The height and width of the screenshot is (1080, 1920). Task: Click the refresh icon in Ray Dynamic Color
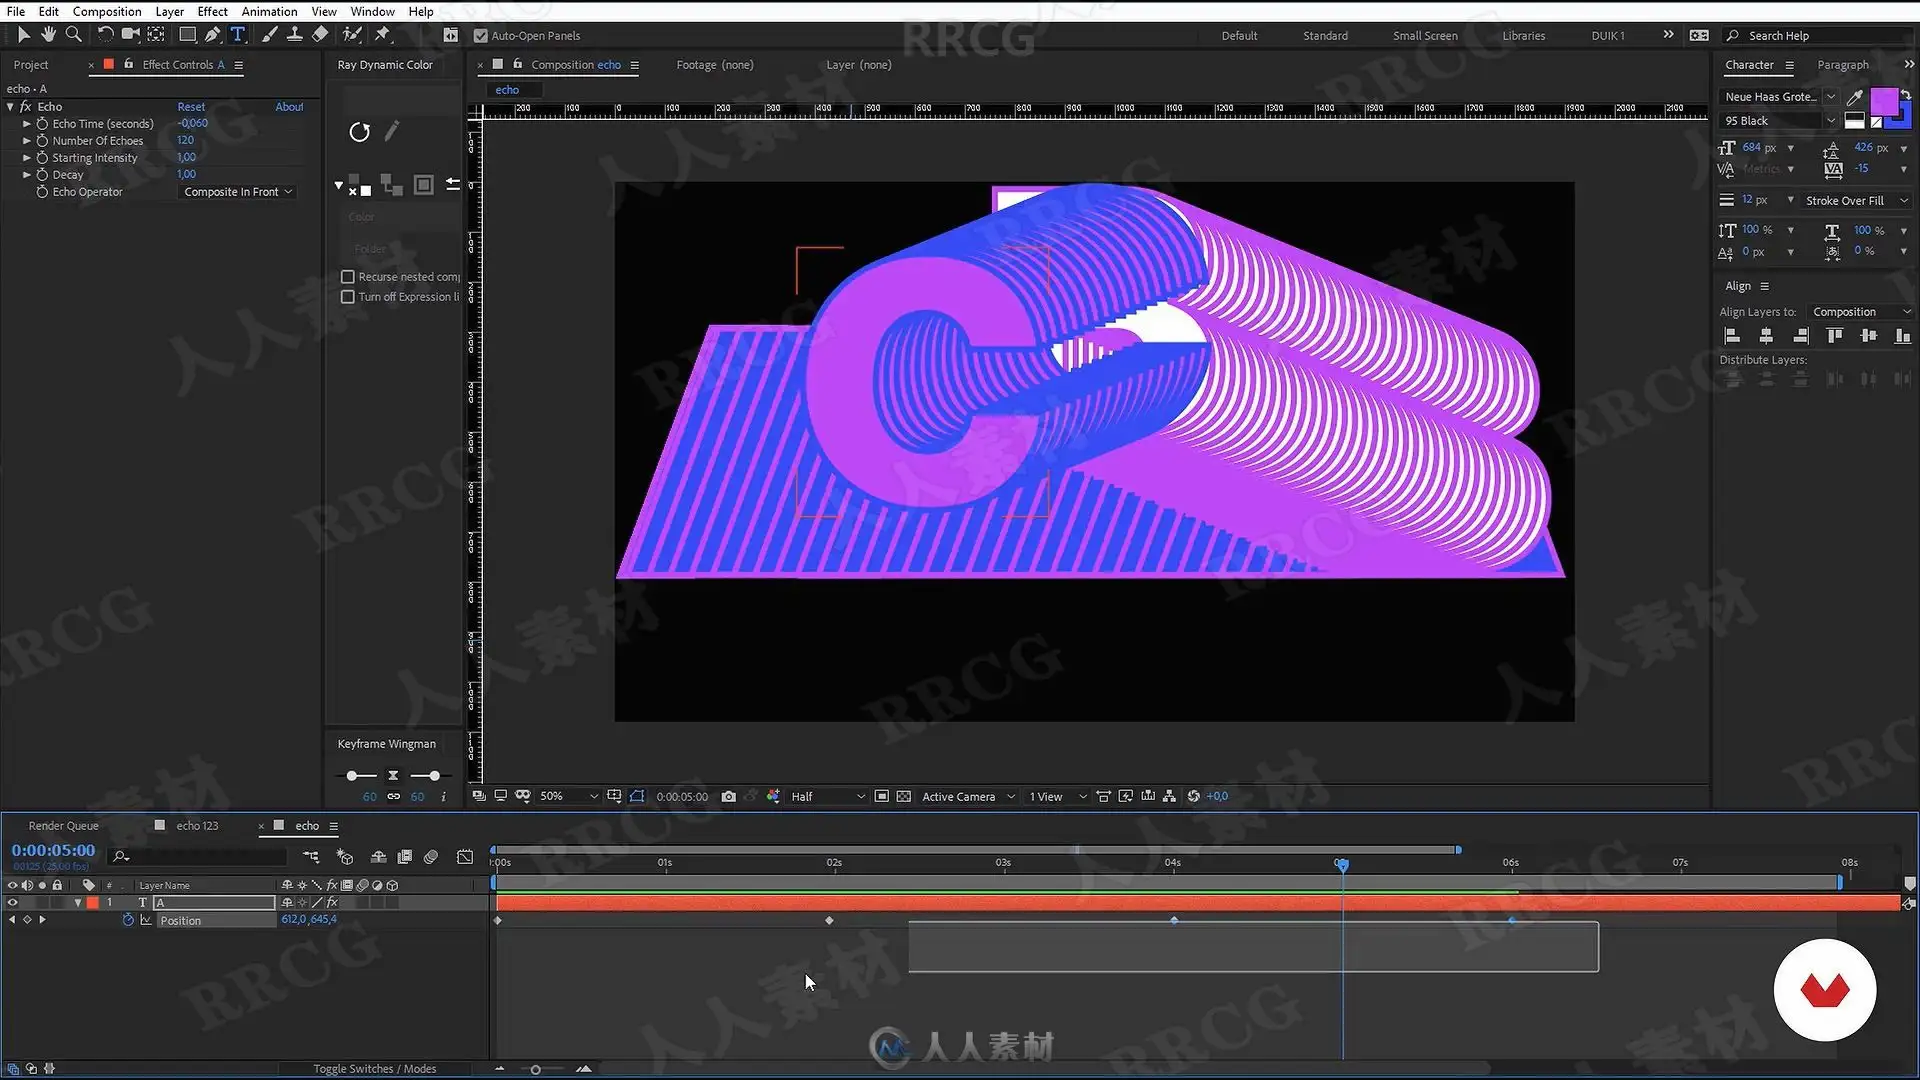coord(360,132)
